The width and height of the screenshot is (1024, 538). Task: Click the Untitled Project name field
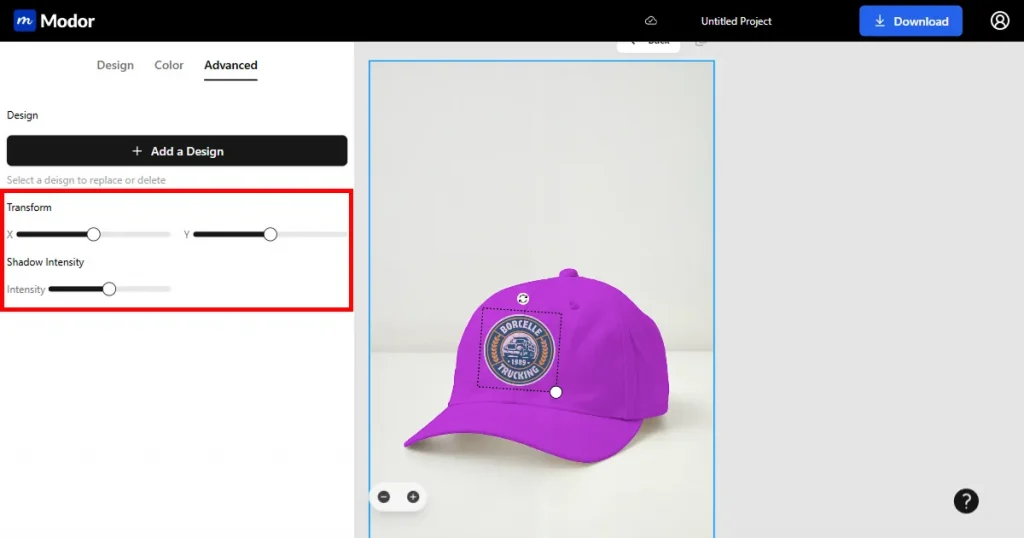tap(736, 21)
